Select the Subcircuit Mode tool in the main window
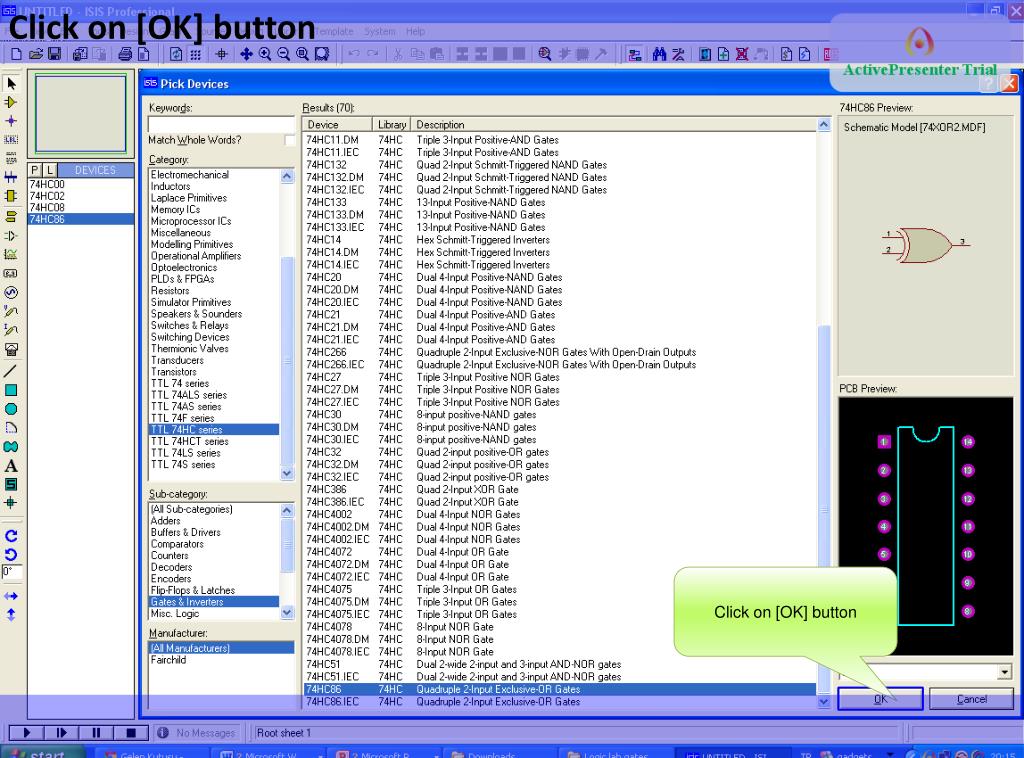The height and width of the screenshot is (758, 1024). [11, 196]
